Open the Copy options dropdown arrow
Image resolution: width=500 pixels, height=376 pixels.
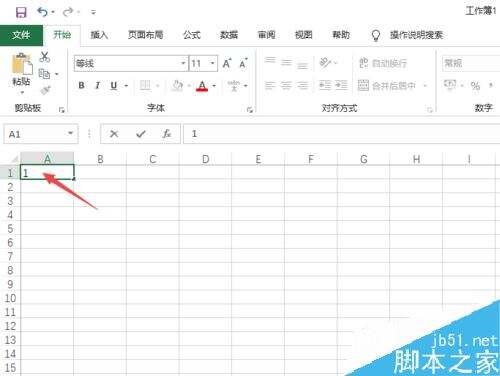point(57,74)
